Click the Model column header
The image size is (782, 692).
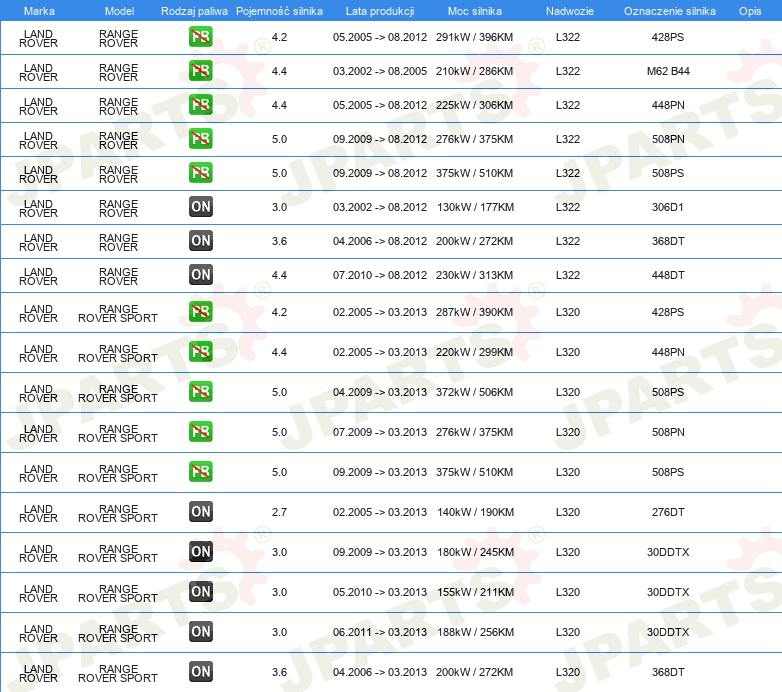[120, 11]
